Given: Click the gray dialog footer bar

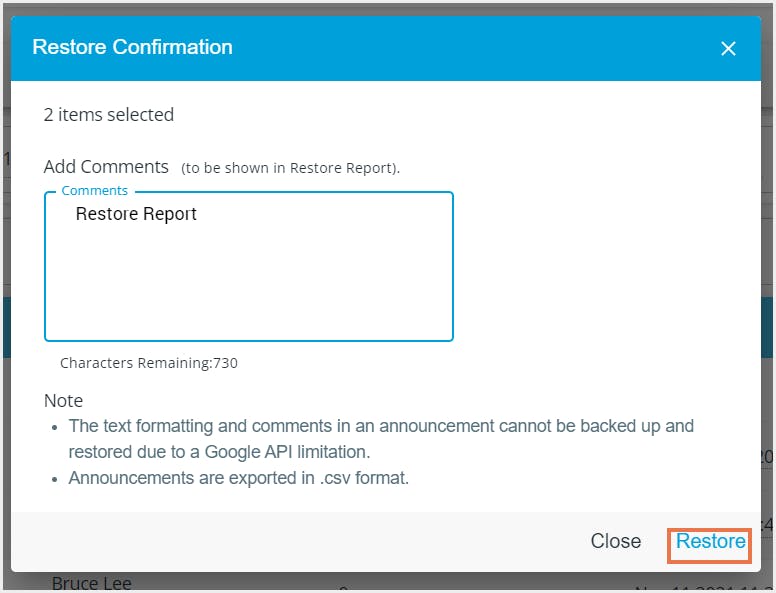Looking at the screenshot, I should [300, 542].
